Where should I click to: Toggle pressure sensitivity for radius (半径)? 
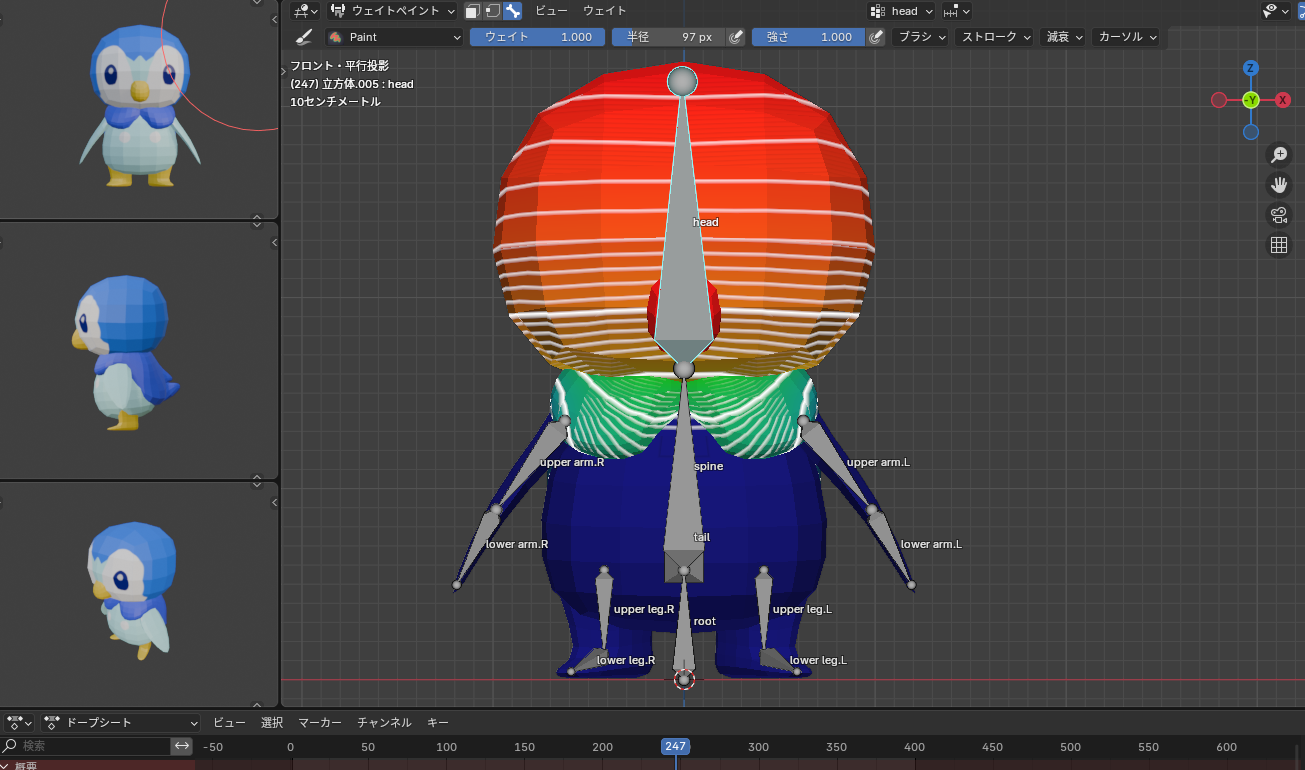(735, 37)
